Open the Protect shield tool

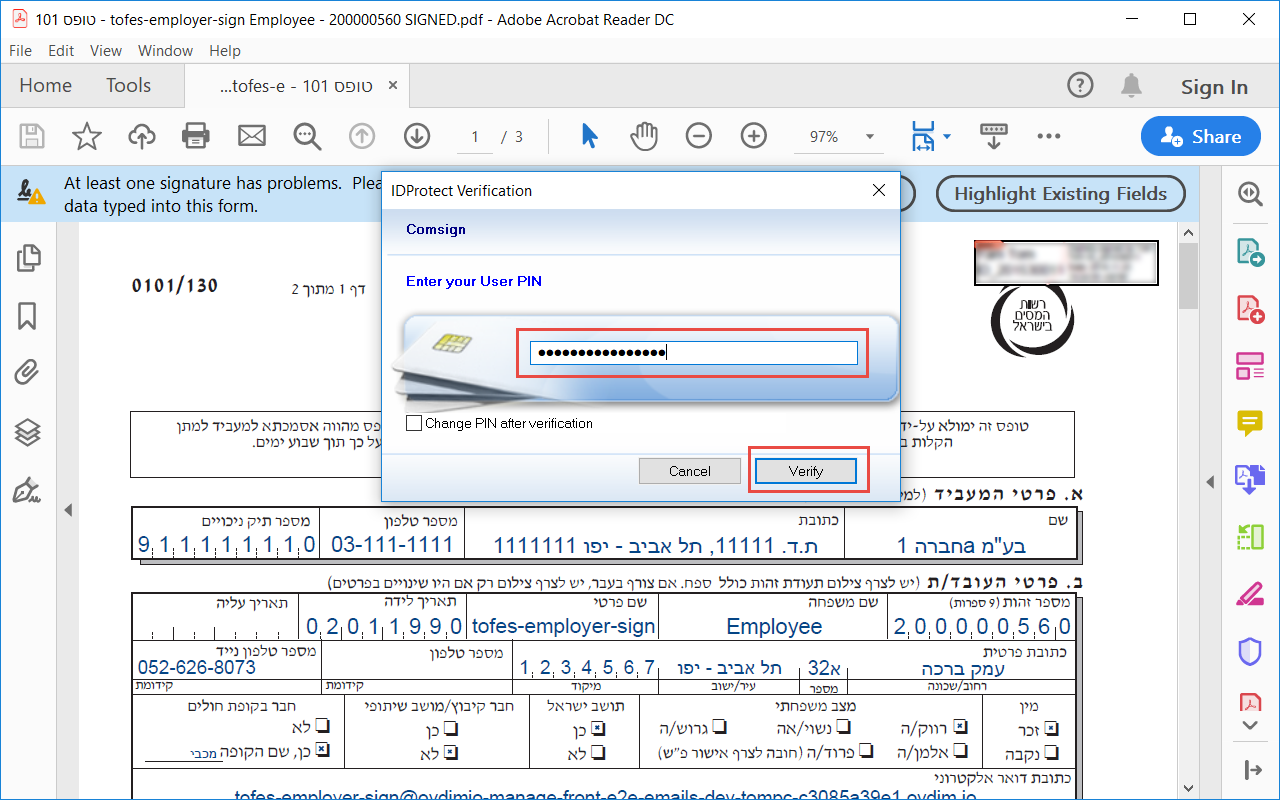(x=1250, y=652)
